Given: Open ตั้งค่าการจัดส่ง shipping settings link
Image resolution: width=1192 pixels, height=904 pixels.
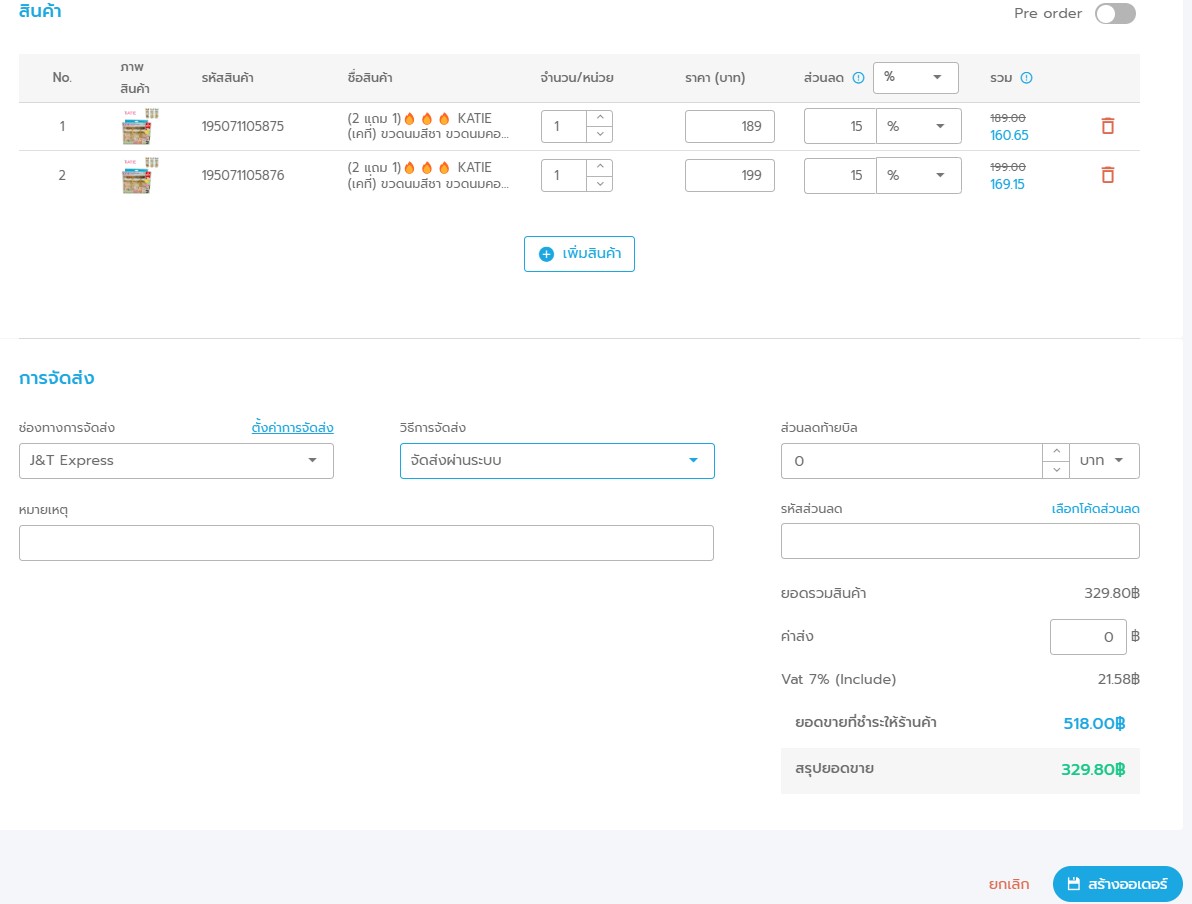Looking at the screenshot, I should pyautogui.click(x=292, y=428).
